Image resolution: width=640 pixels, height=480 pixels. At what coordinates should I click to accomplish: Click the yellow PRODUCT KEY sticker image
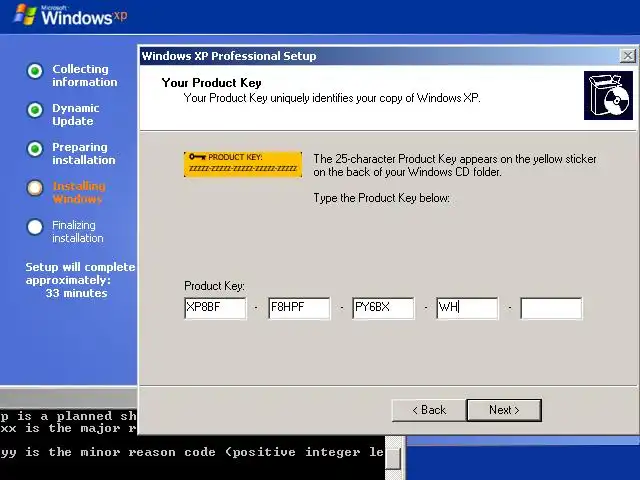(x=243, y=164)
